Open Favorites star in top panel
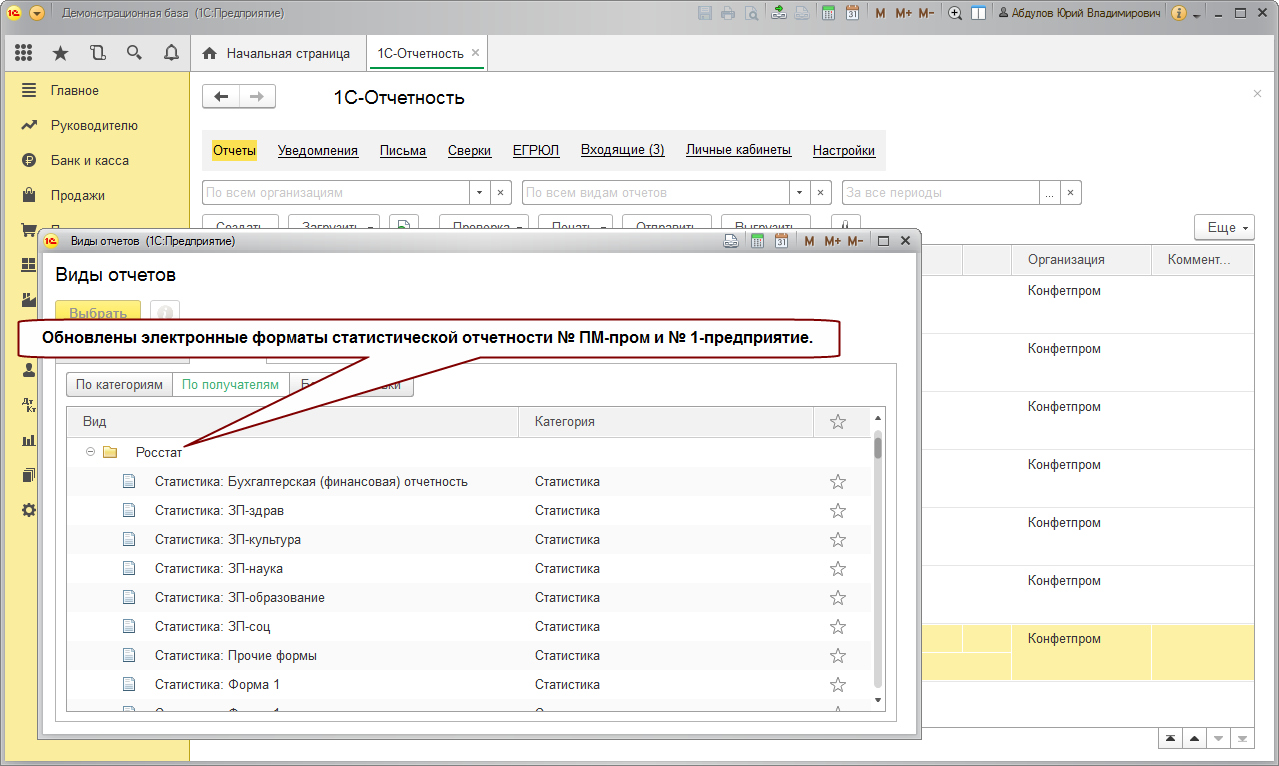The image size is (1279, 766). [60, 53]
